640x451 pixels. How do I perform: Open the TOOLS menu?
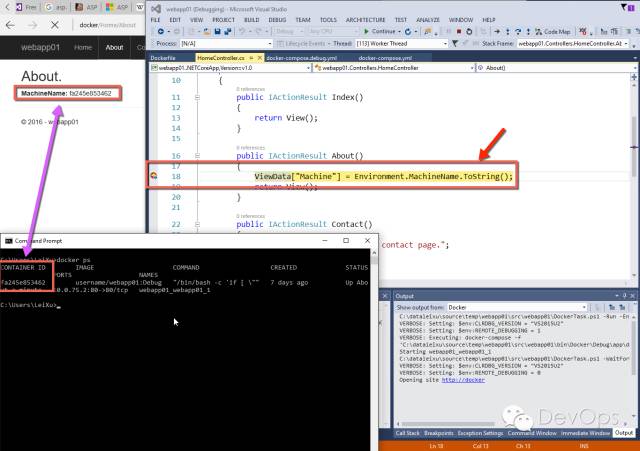[328, 20]
